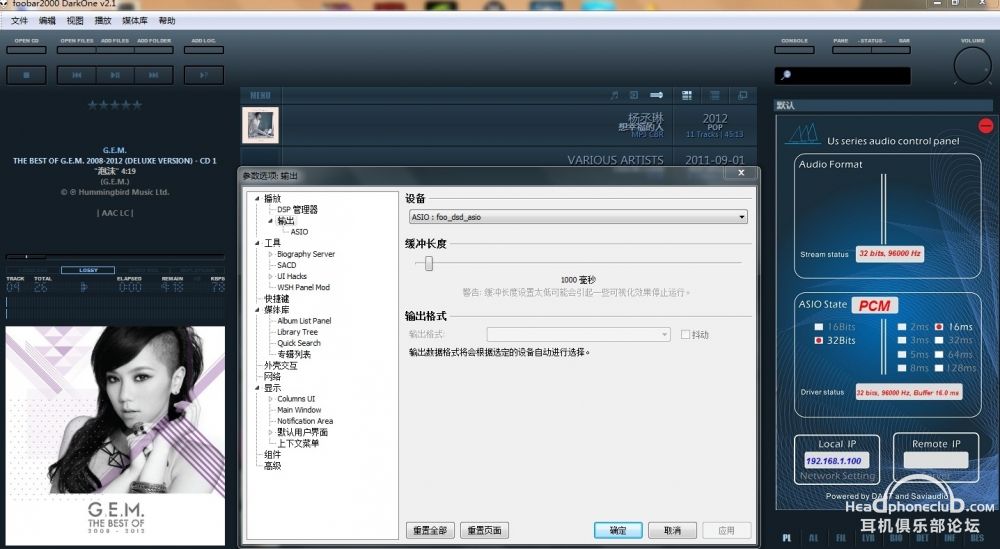The width and height of the screenshot is (1000, 549).
Task: Click the random playback button
Action: pos(203,75)
